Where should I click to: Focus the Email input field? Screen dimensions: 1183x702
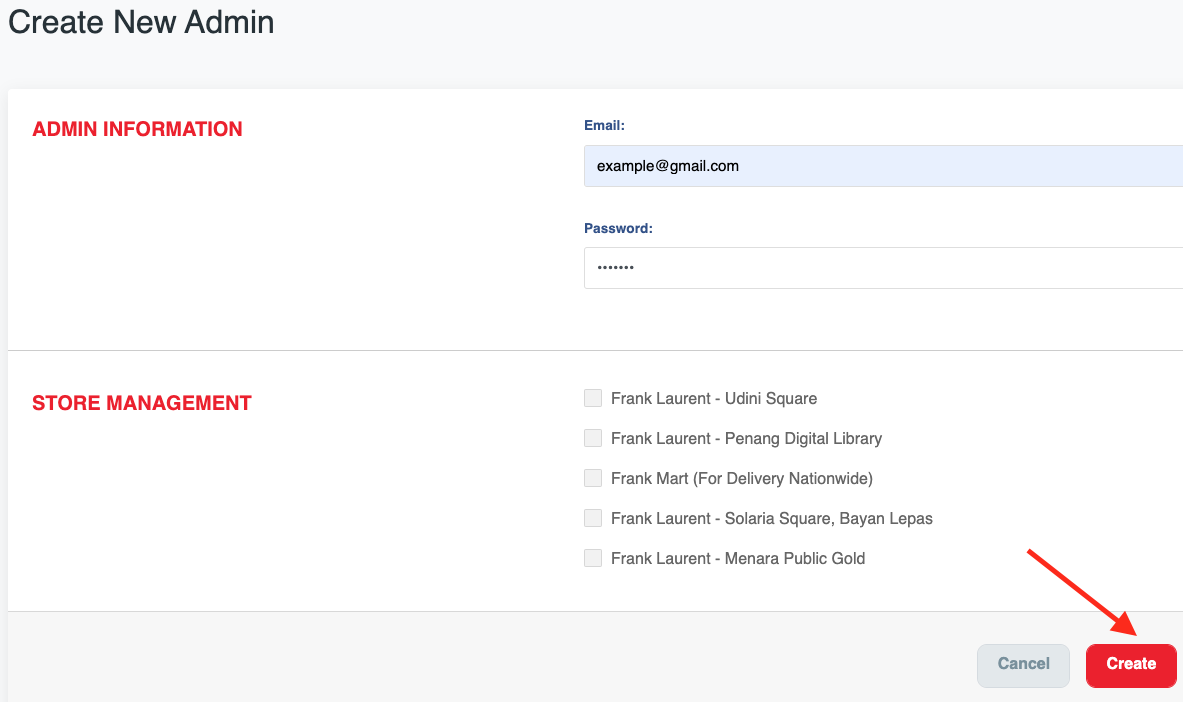(880, 166)
